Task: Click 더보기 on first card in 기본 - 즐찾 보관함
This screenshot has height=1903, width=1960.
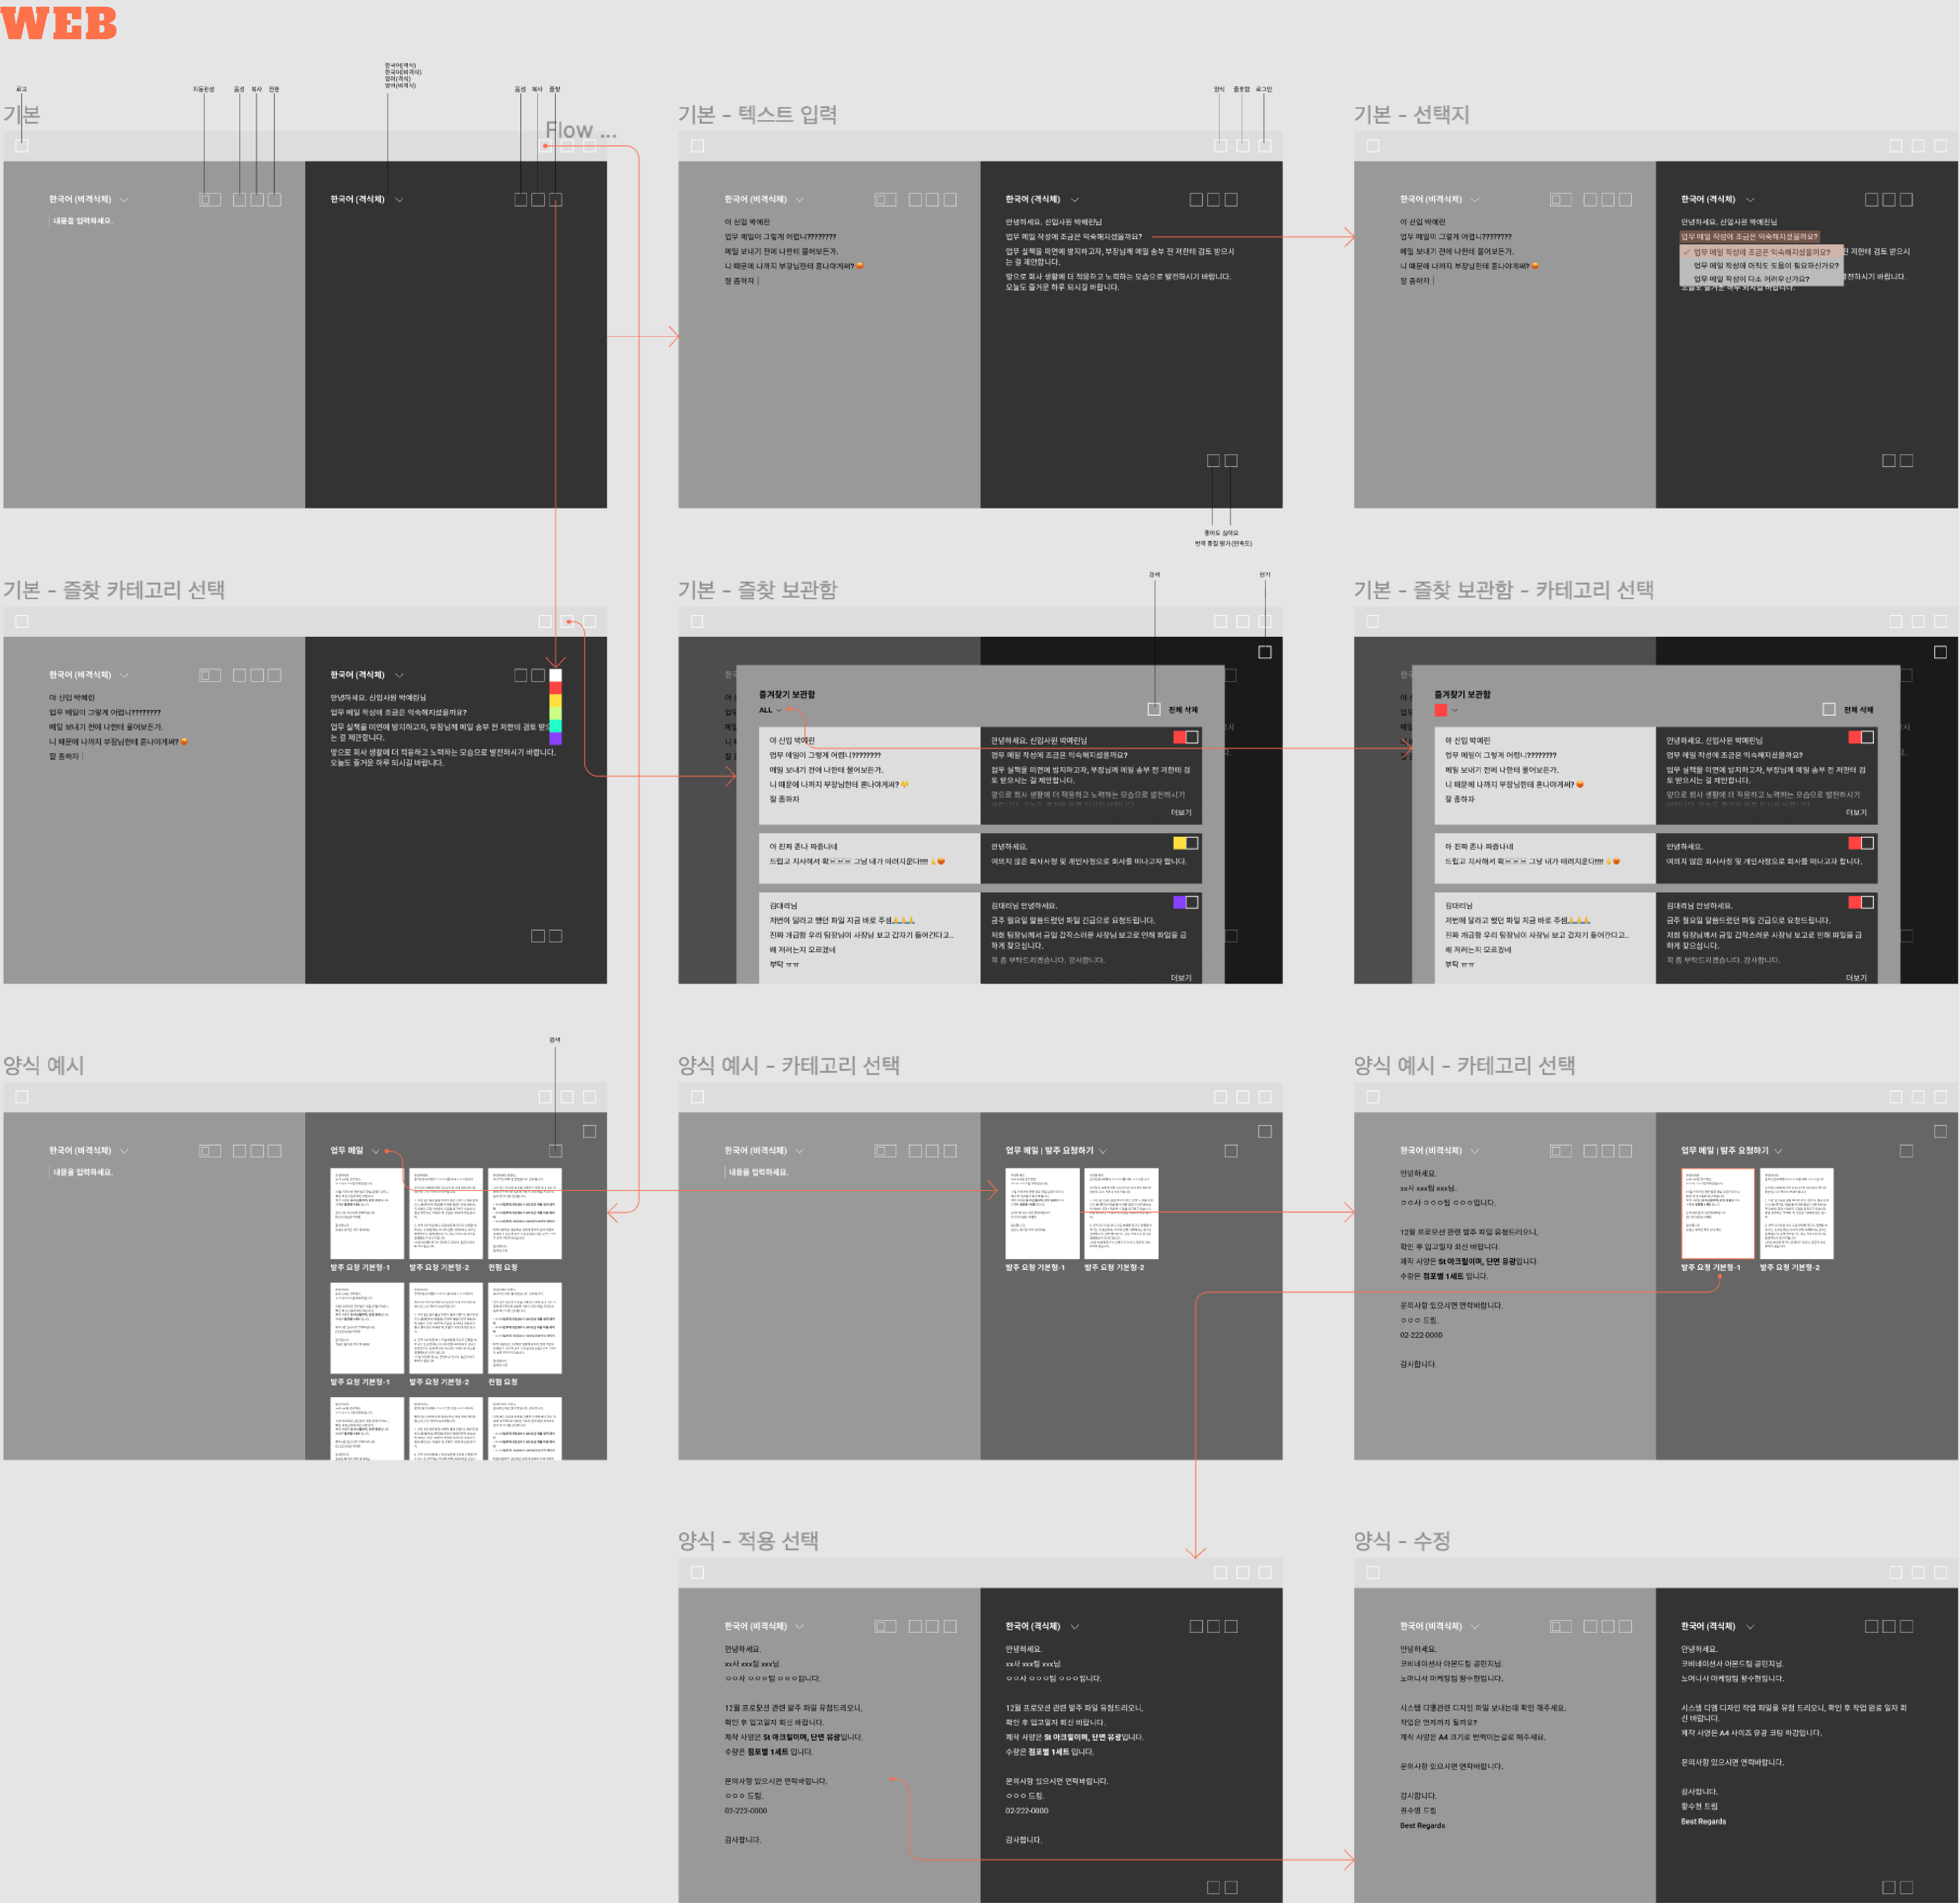Action: point(1181,813)
